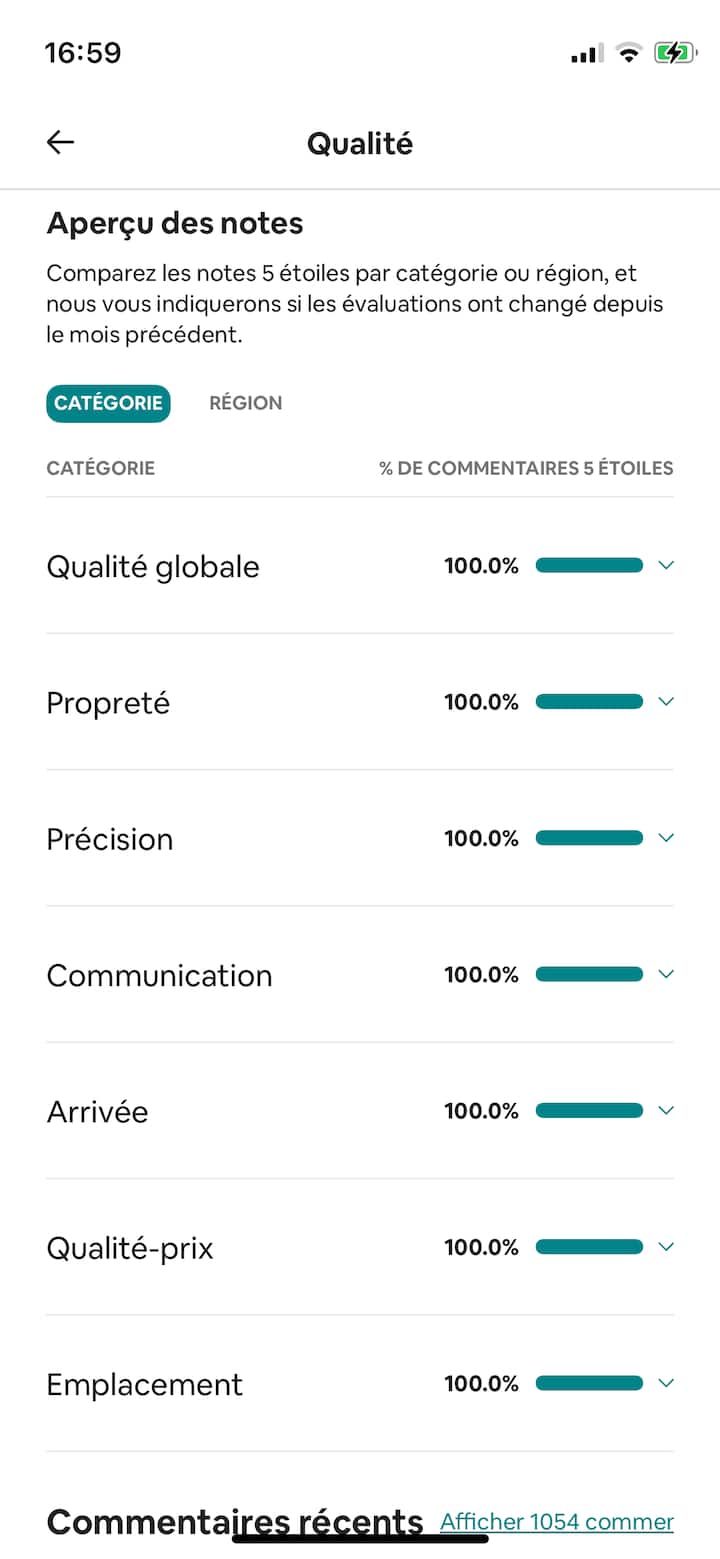Tap the Emplacement 100% progress bar
The image size is (720, 1559).
tap(589, 1384)
